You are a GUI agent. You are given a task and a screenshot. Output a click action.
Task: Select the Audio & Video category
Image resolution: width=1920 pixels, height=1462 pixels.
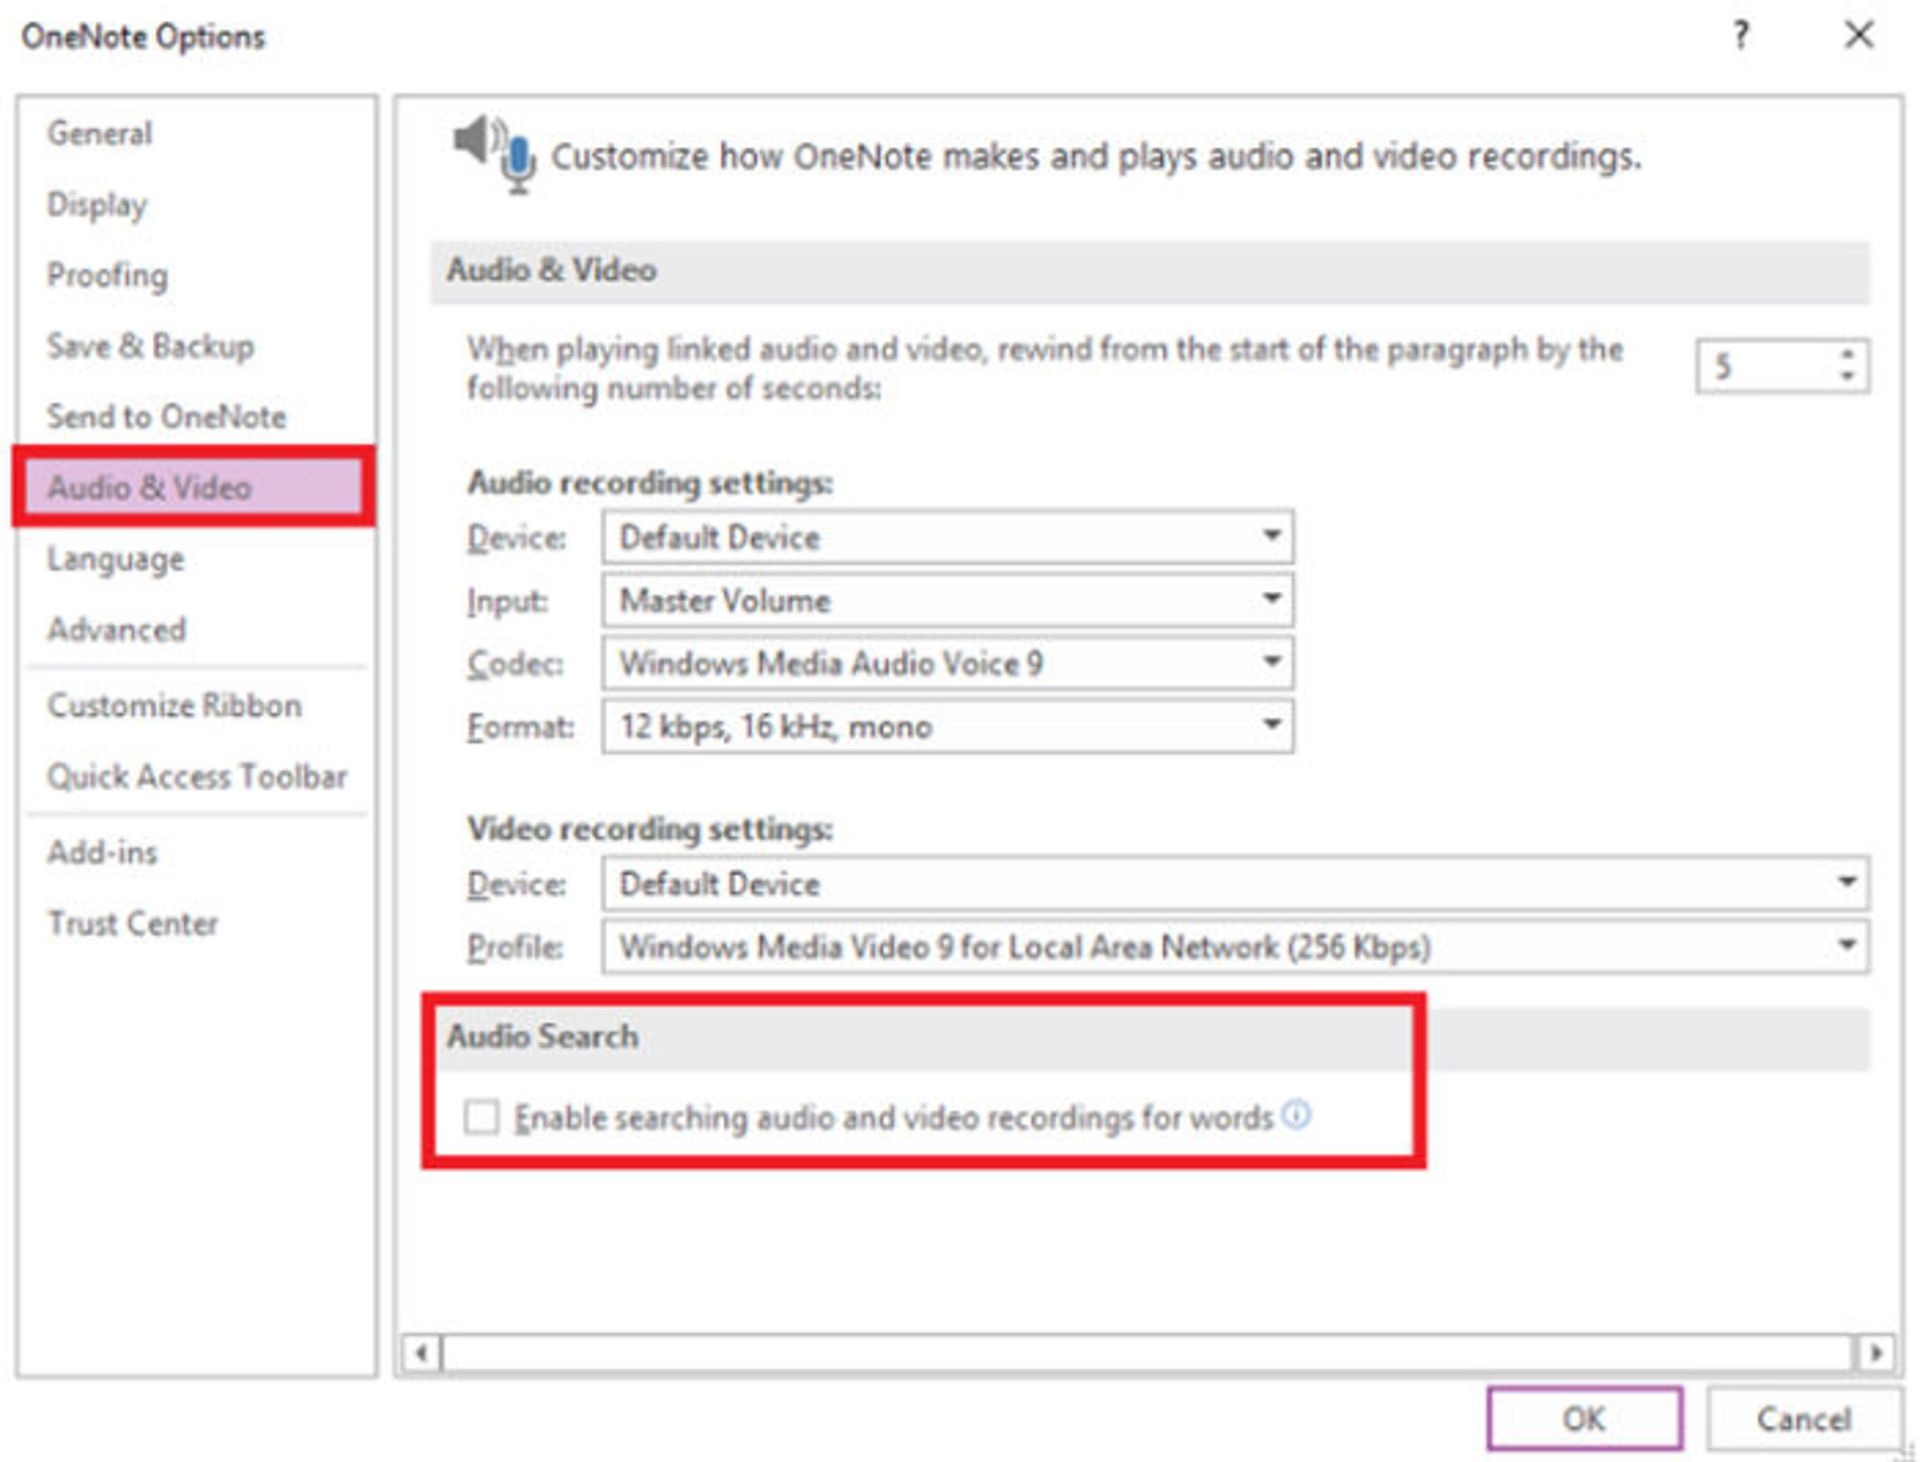[150, 488]
